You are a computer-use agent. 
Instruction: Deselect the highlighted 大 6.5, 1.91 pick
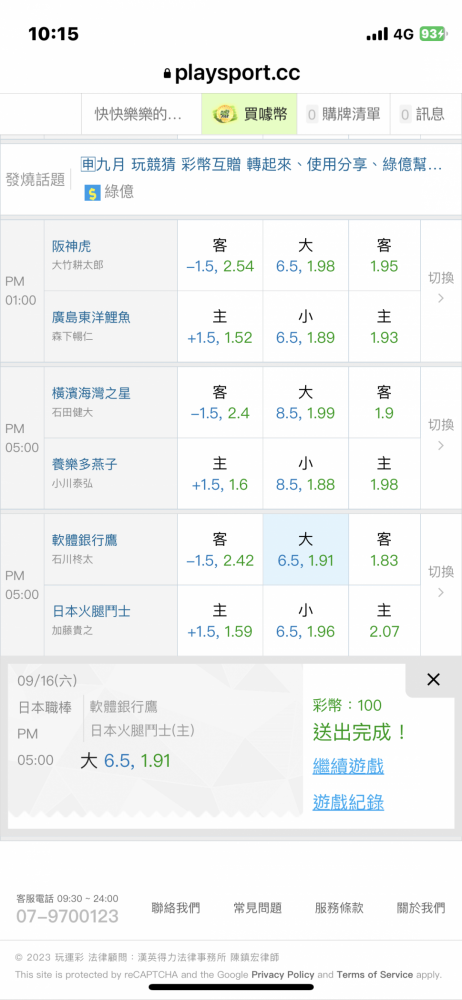tap(306, 550)
